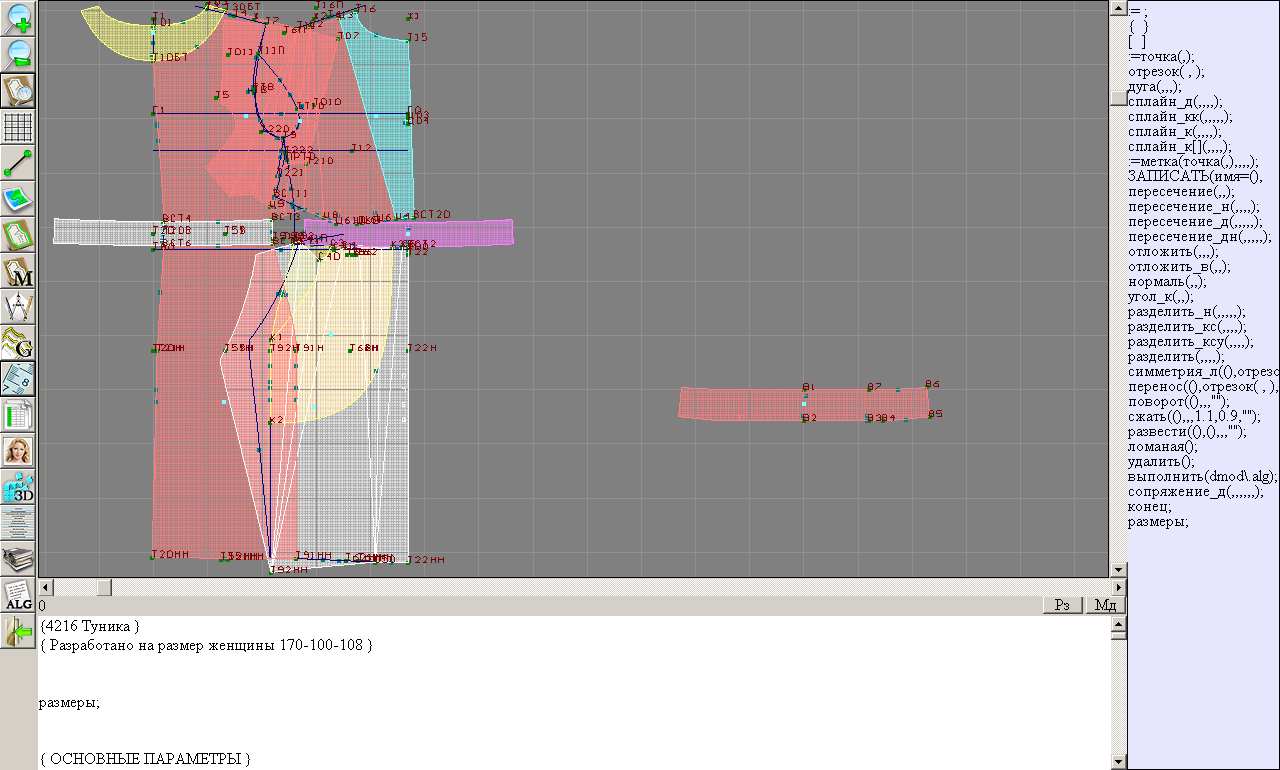This screenshot has height=770, width=1280.
Task: Open the woman portrait icon
Action: [19, 451]
